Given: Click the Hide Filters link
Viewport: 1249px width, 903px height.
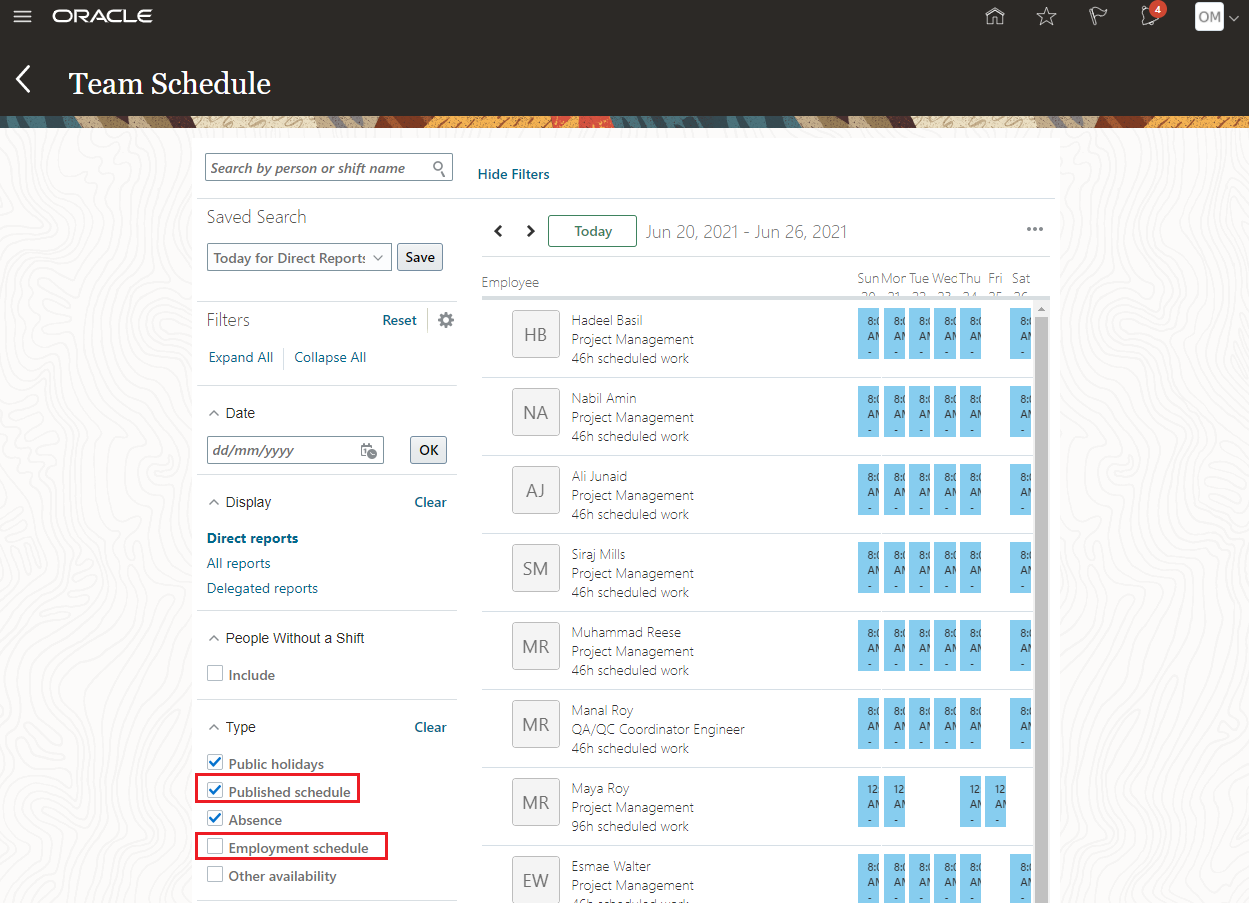Looking at the screenshot, I should [x=513, y=174].
